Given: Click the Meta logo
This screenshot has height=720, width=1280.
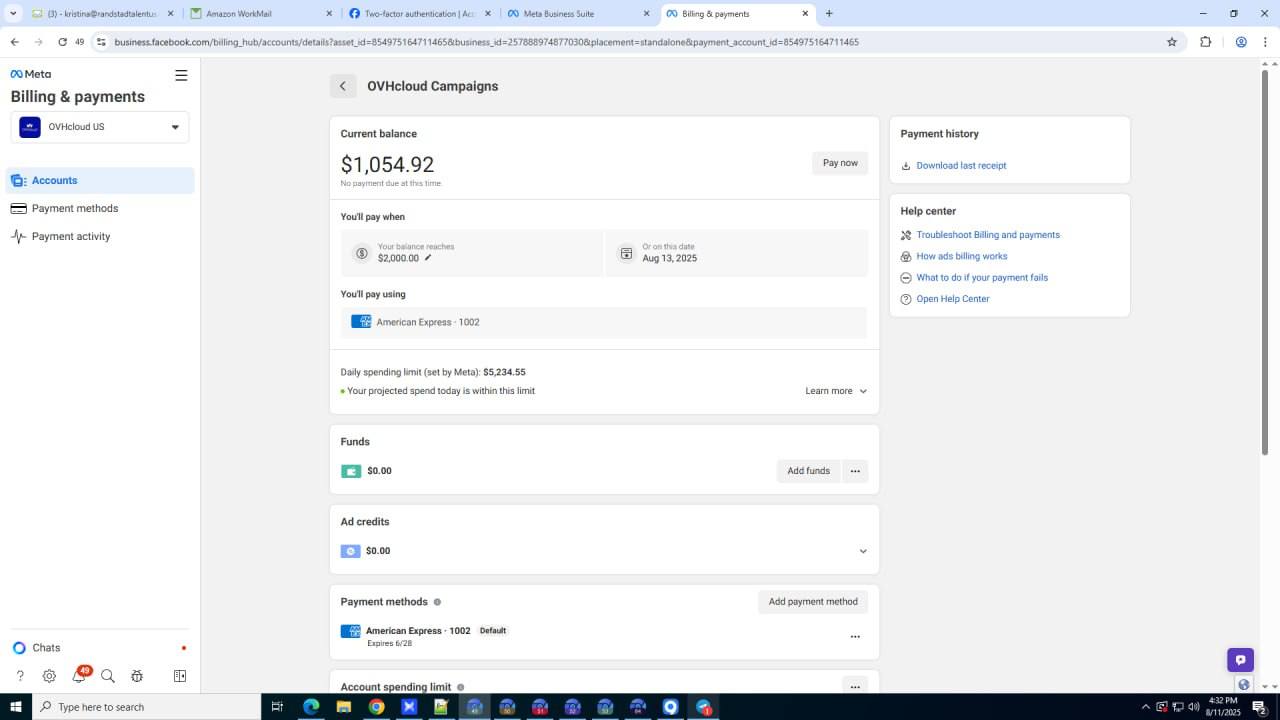Looking at the screenshot, I should pos(31,74).
